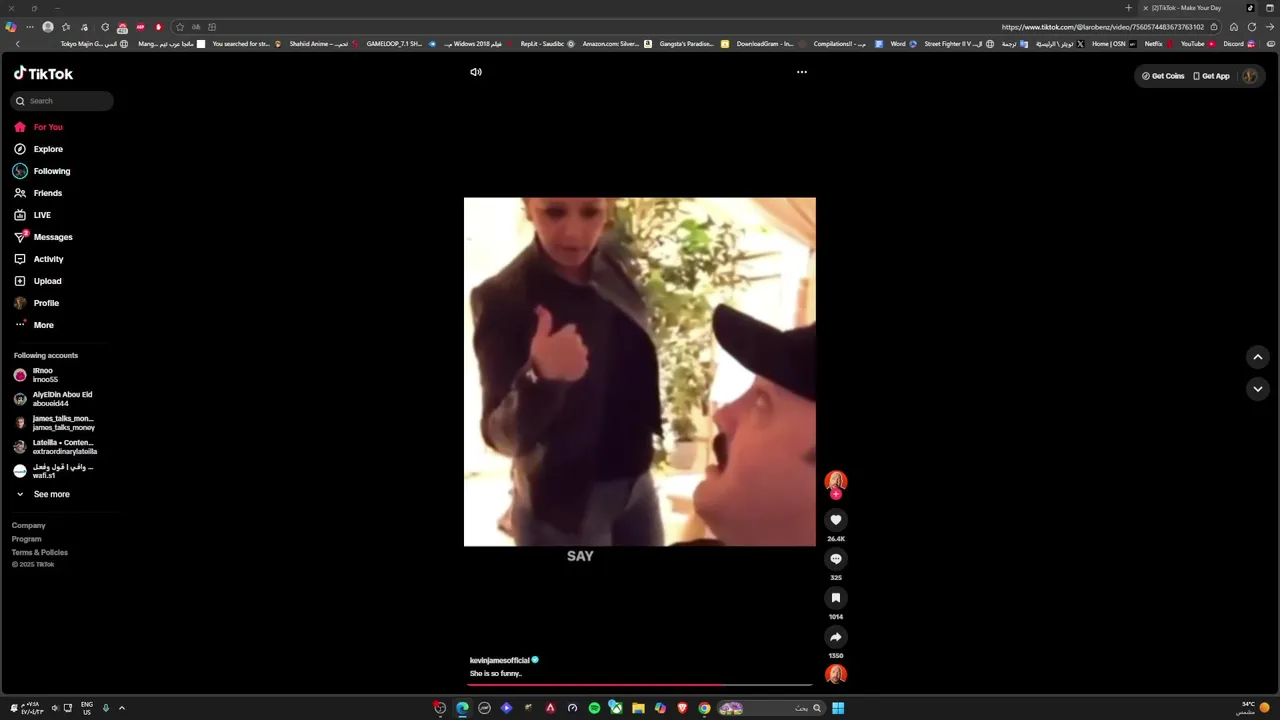This screenshot has width=1280, height=720.
Task: Open the profile avatar at top right
Action: (1250, 76)
